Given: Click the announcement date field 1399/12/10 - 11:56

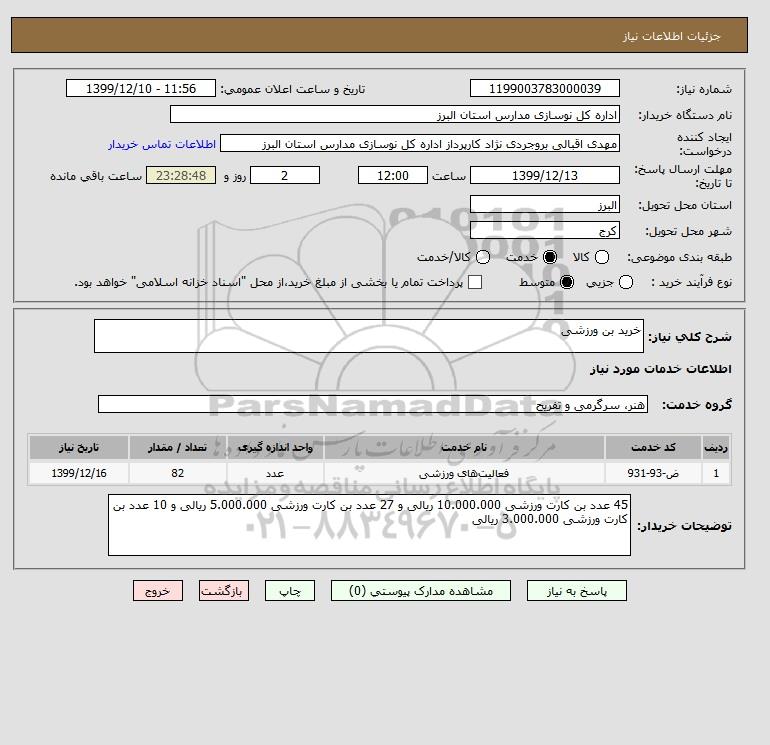Looking at the screenshot, I should pyautogui.click(x=141, y=89).
